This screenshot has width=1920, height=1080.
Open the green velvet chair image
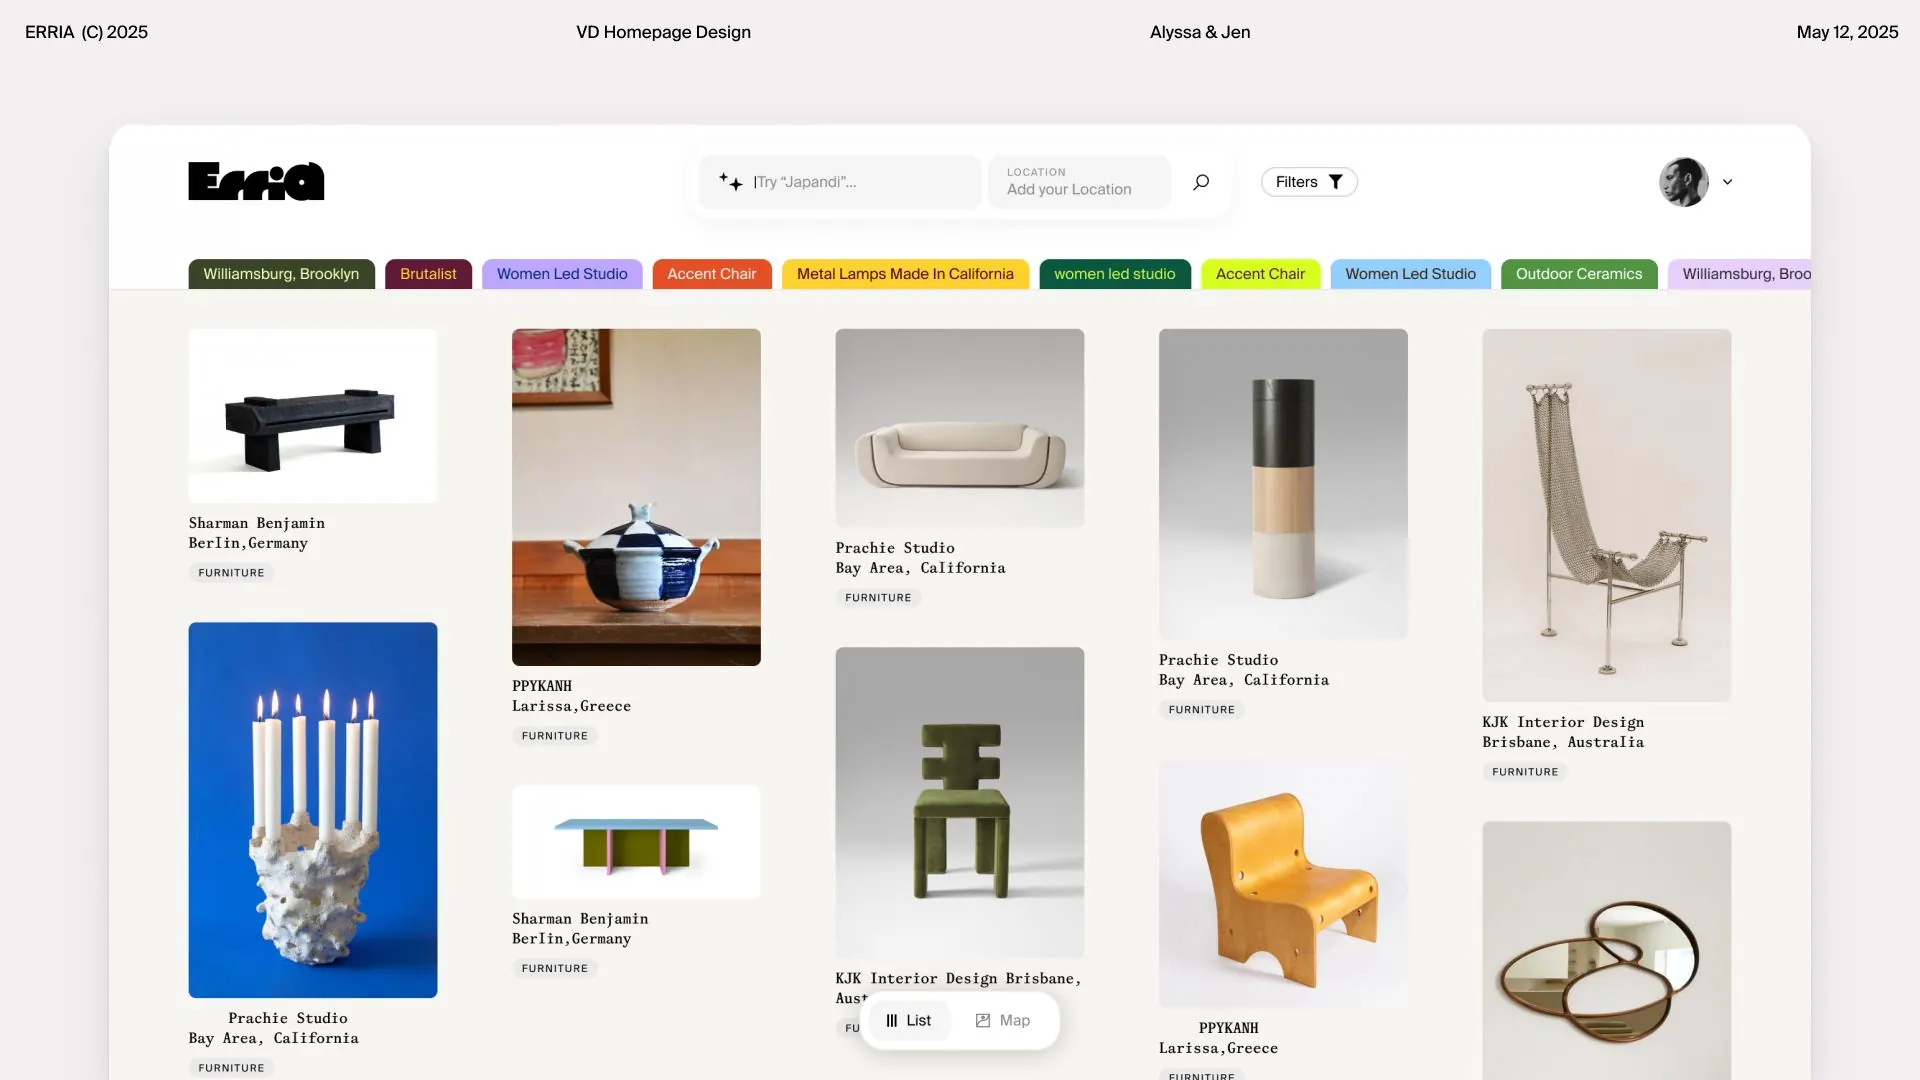click(x=959, y=802)
